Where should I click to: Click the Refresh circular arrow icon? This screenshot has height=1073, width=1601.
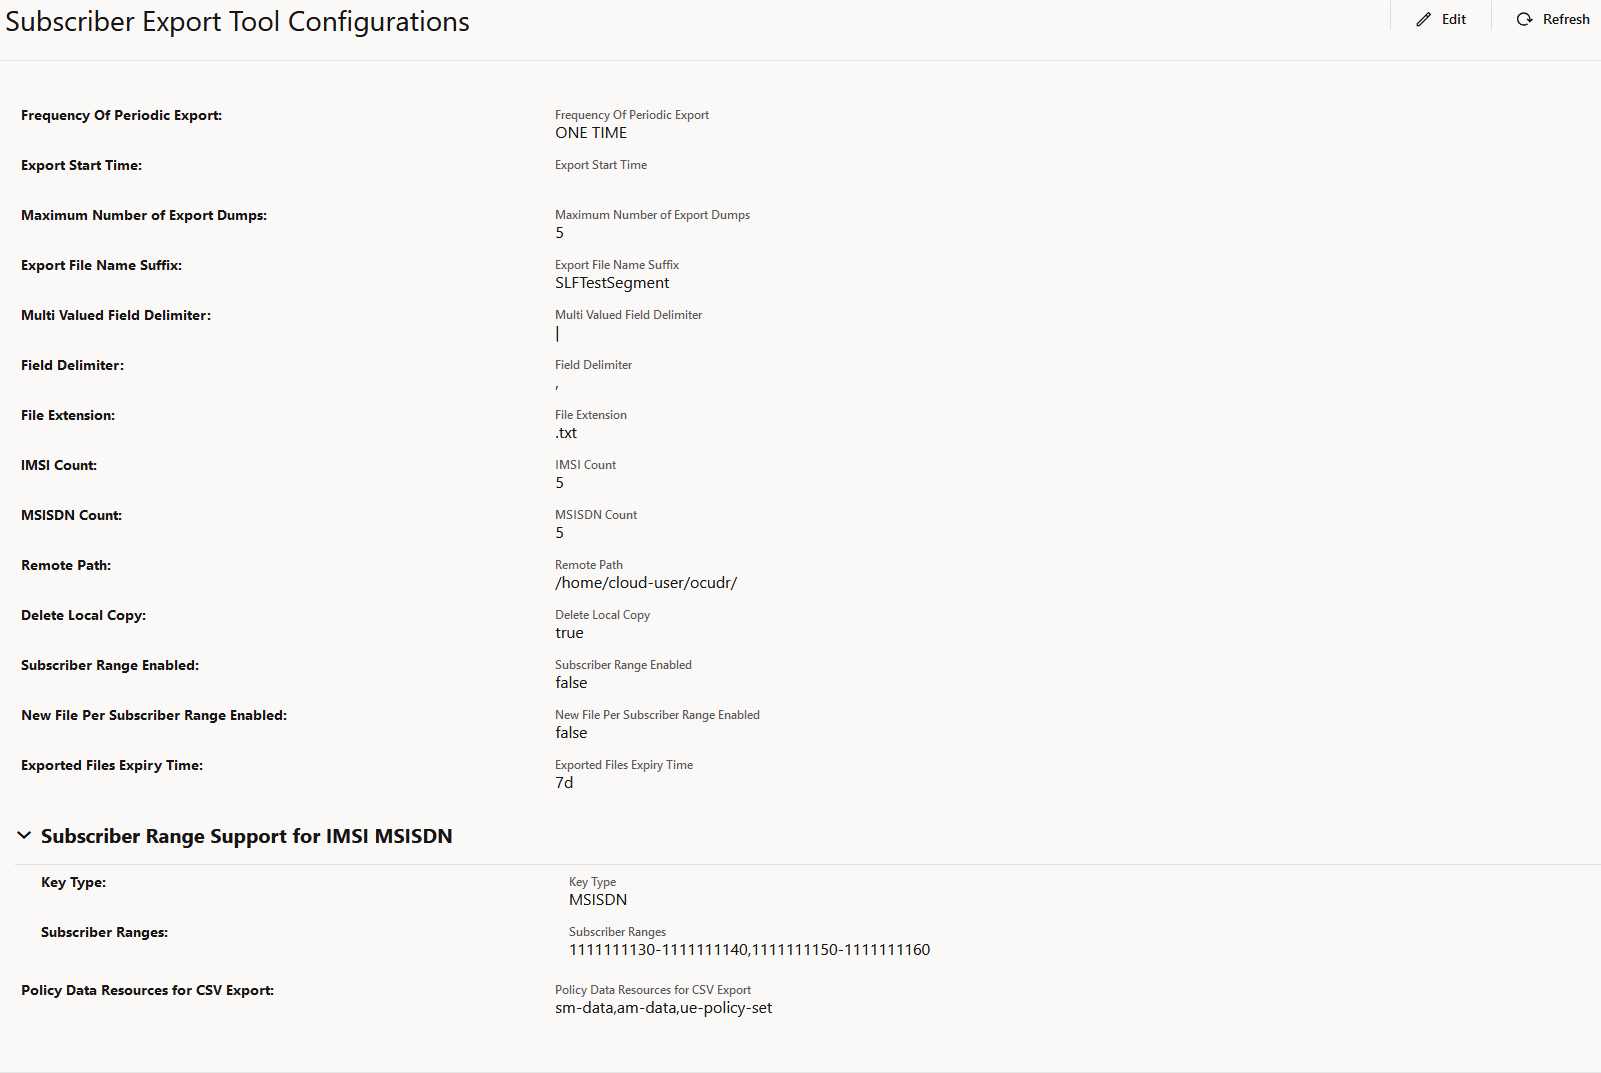pos(1524,18)
